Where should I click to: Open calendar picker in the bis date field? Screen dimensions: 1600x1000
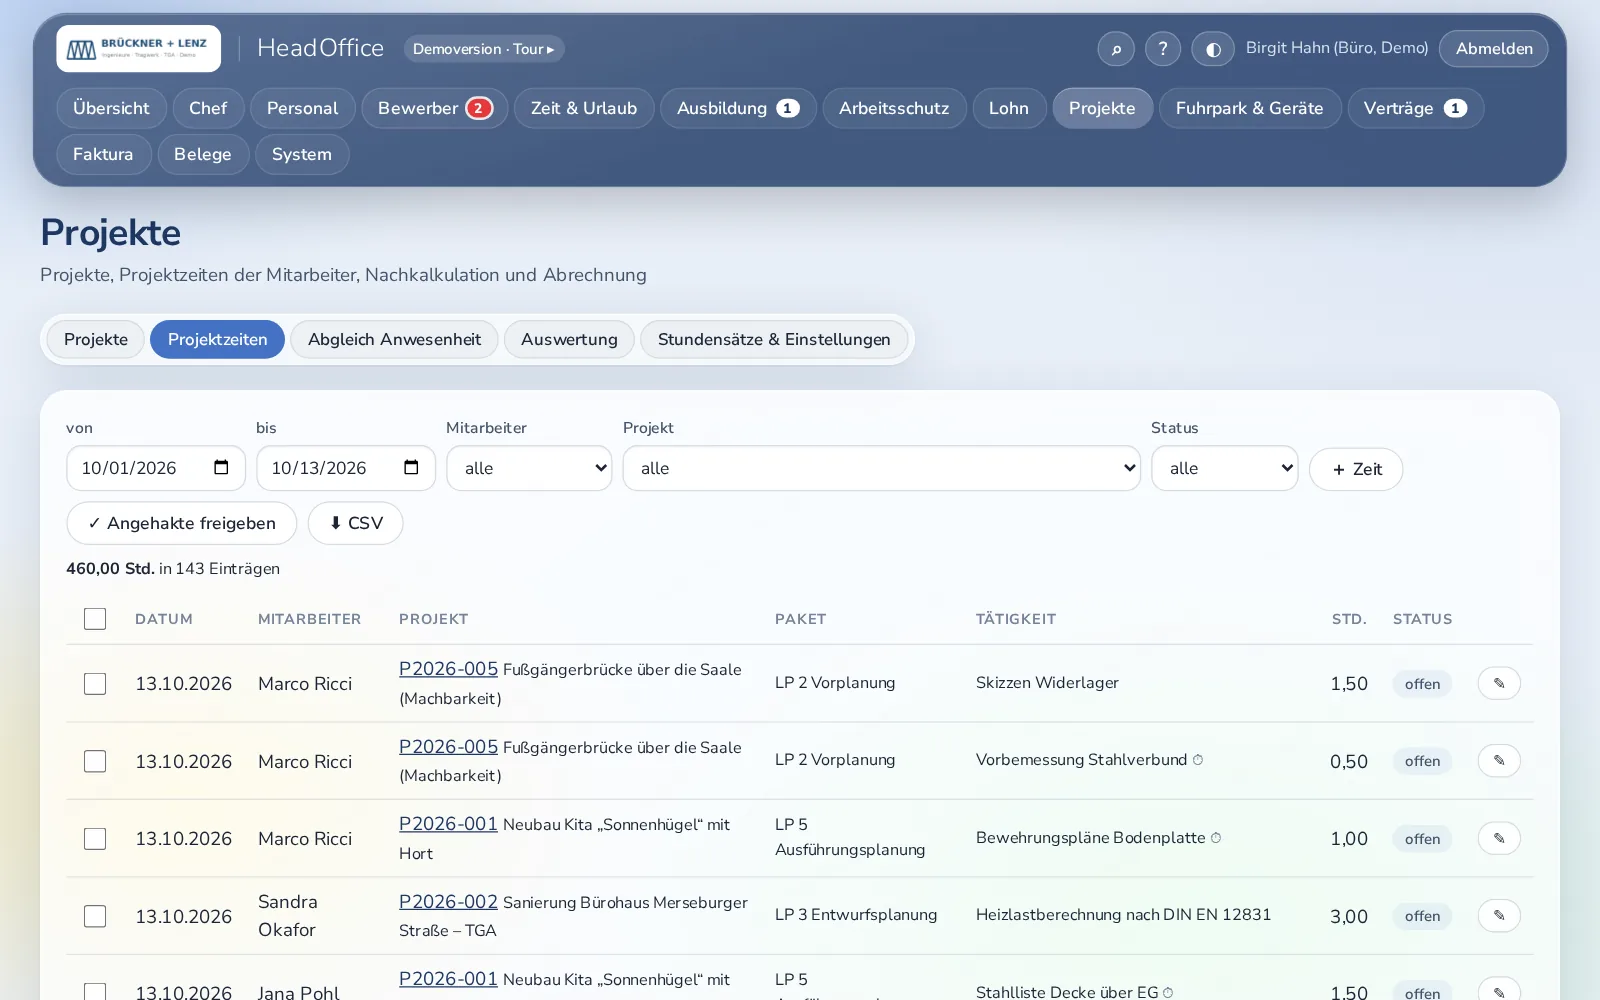pos(411,468)
